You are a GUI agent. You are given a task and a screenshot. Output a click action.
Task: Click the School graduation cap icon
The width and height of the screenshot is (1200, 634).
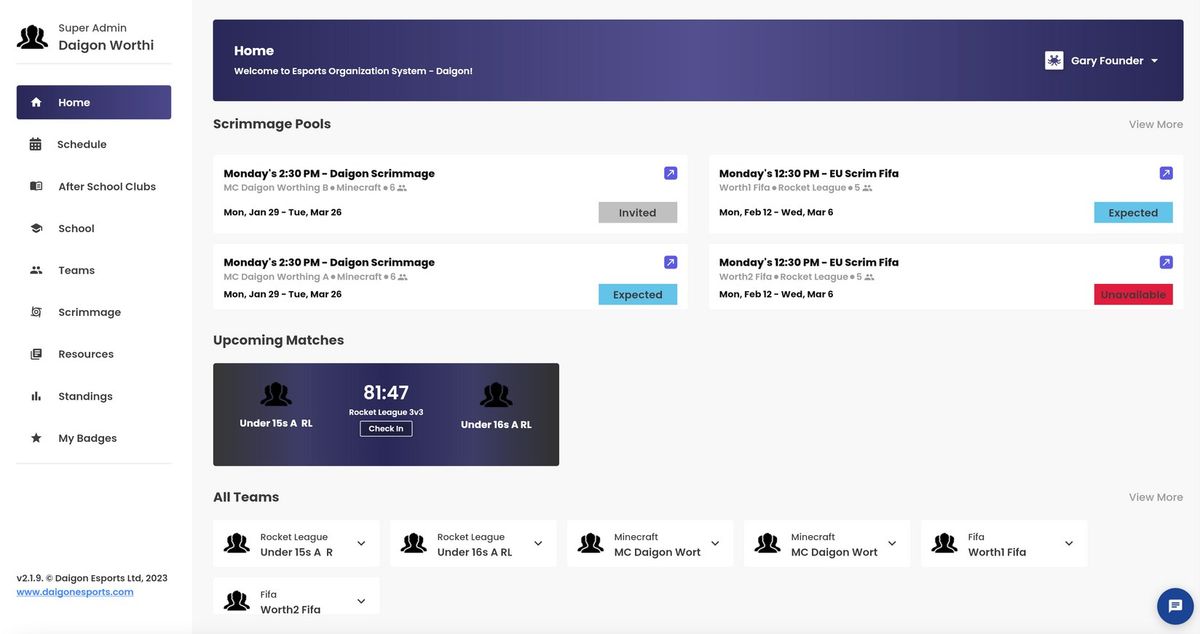(x=36, y=228)
